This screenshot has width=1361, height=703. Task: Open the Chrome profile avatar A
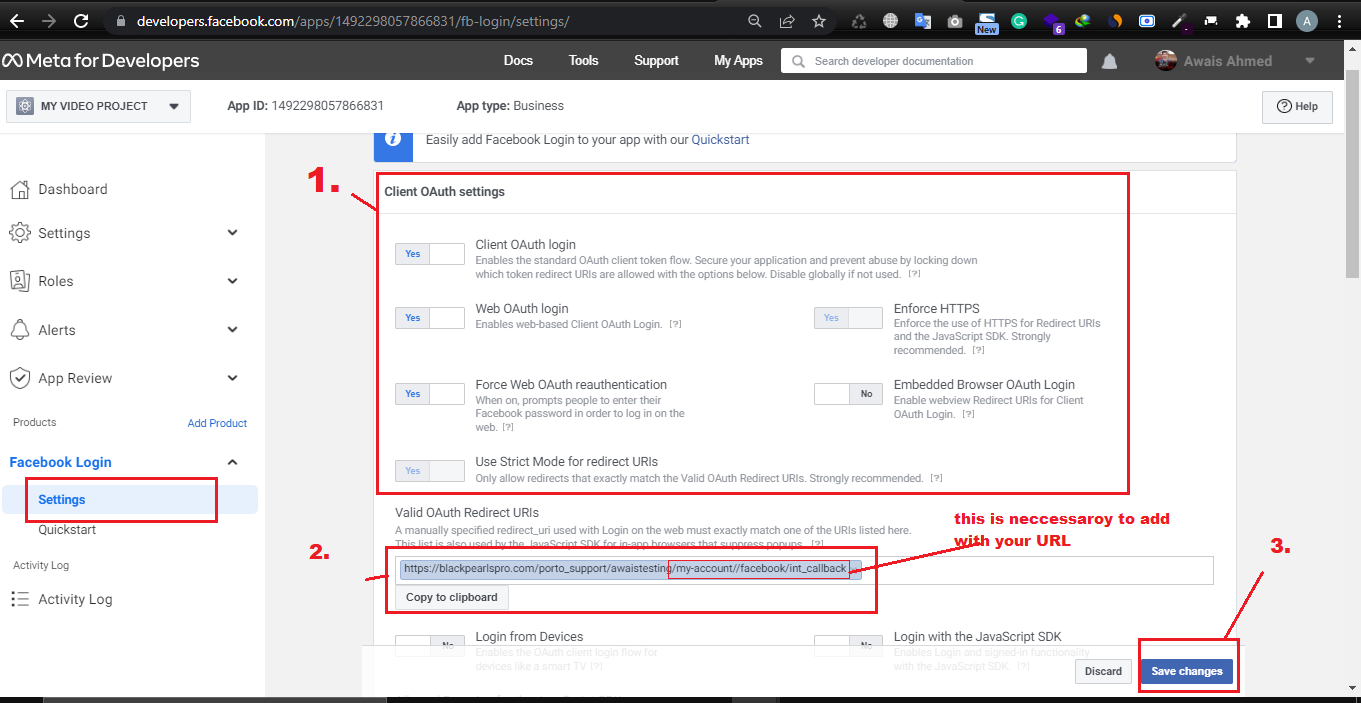1307,21
